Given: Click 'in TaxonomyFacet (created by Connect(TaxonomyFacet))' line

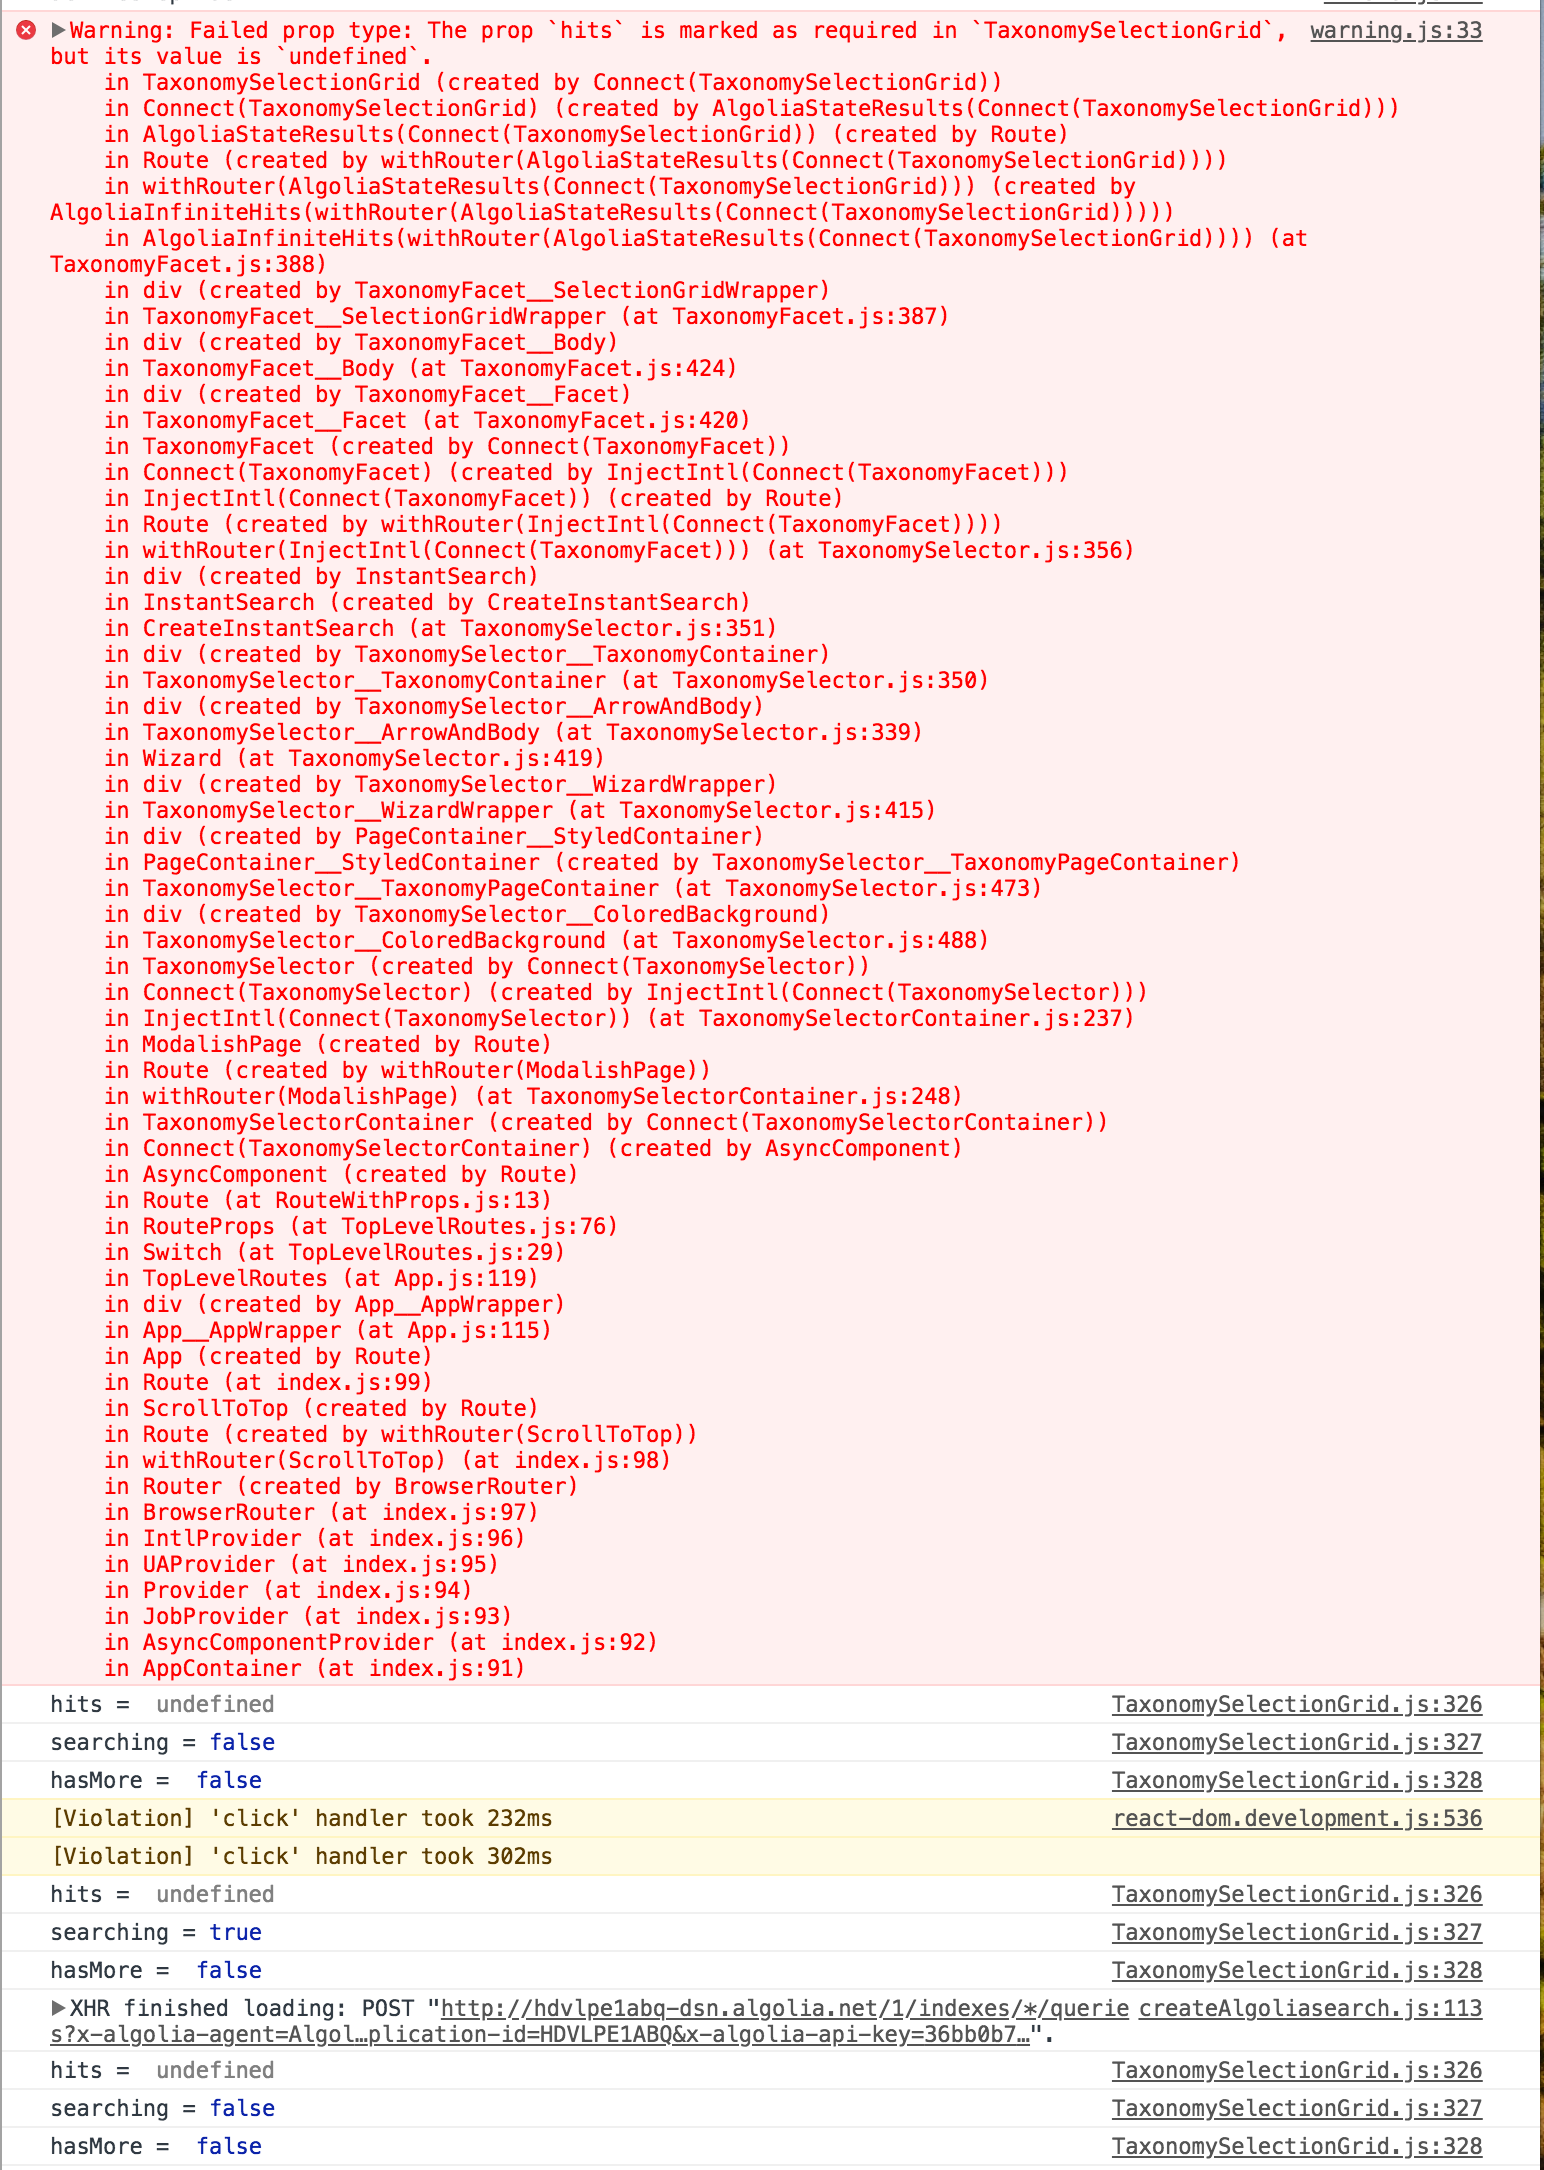Looking at the screenshot, I should (x=447, y=446).
